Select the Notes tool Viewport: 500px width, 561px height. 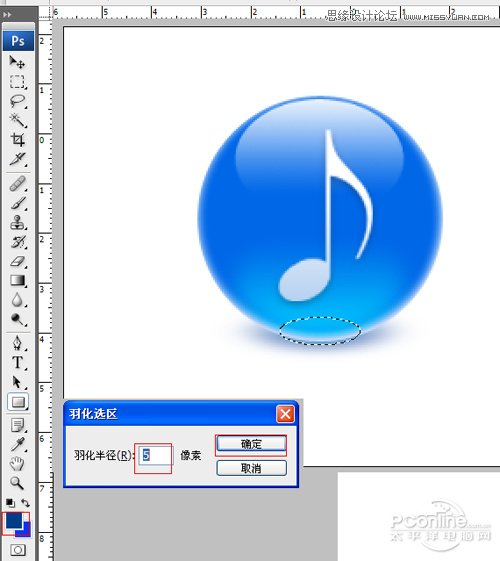click(x=17, y=425)
